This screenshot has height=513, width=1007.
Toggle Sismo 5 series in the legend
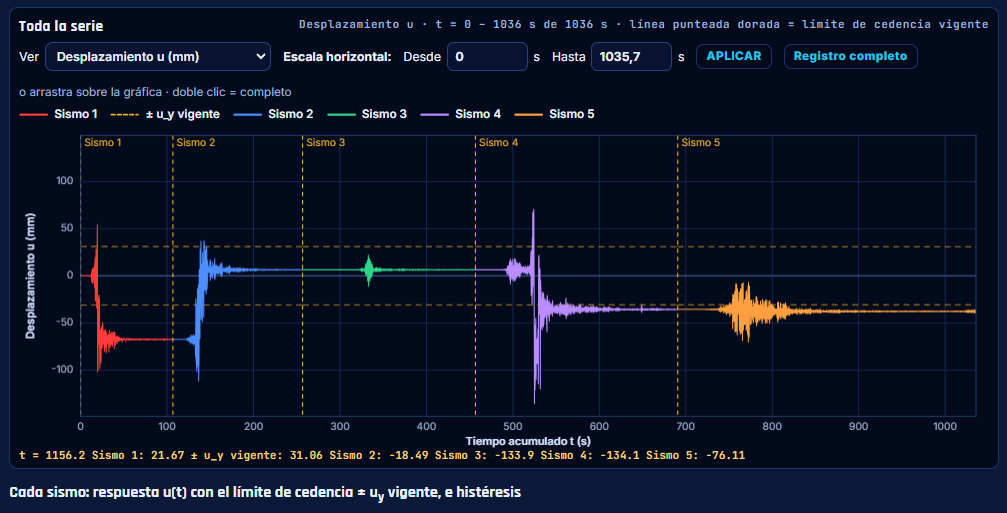[554, 114]
